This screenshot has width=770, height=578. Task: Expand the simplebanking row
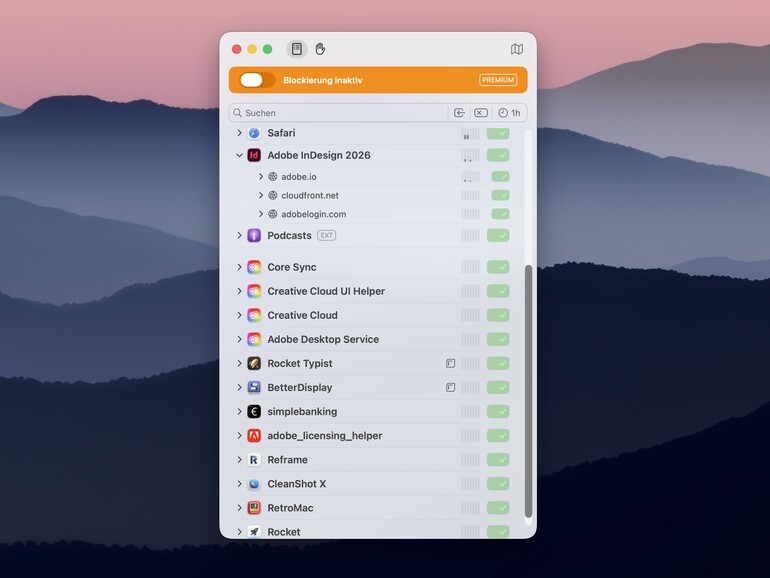(239, 412)
